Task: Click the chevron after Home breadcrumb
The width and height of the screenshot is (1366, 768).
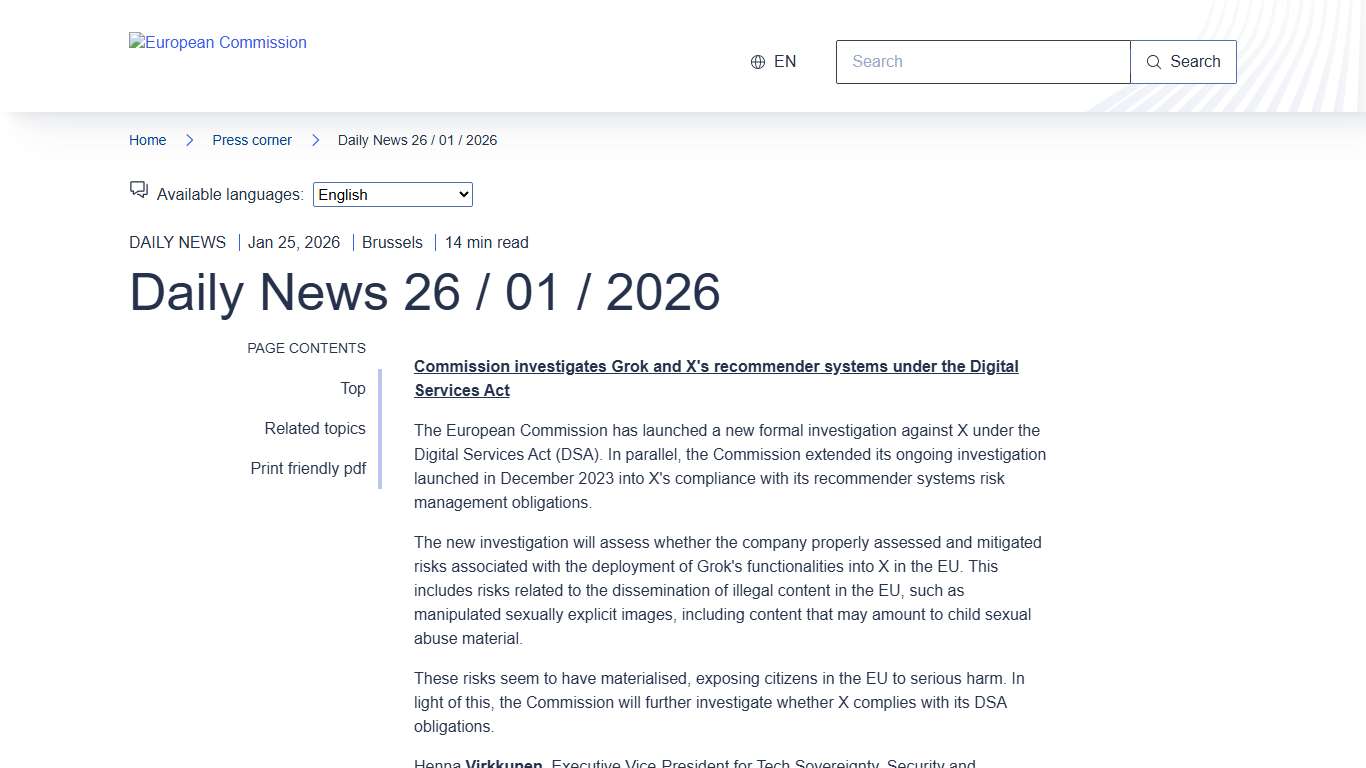Action: coord(189,140)
